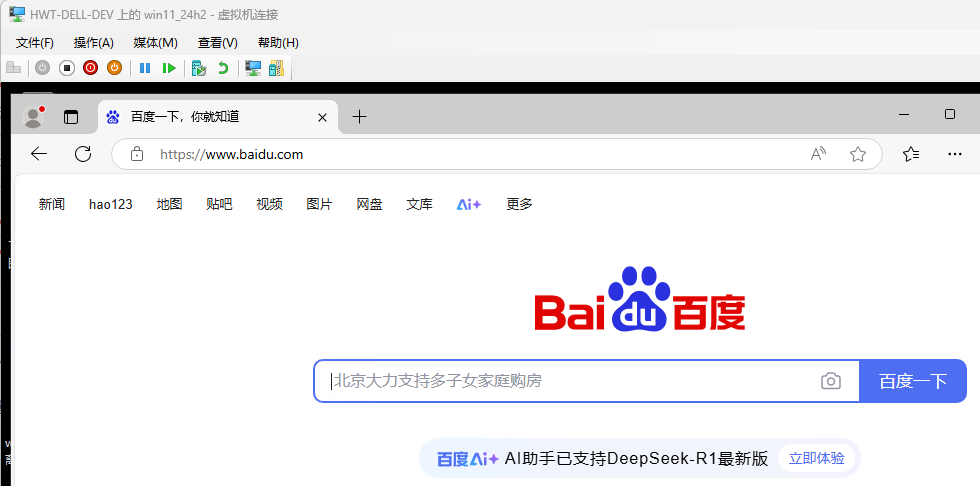Click the Turn Off stop-square icon
The width and height of the screenshot is (980, 486).
click(x=67, y=68)
